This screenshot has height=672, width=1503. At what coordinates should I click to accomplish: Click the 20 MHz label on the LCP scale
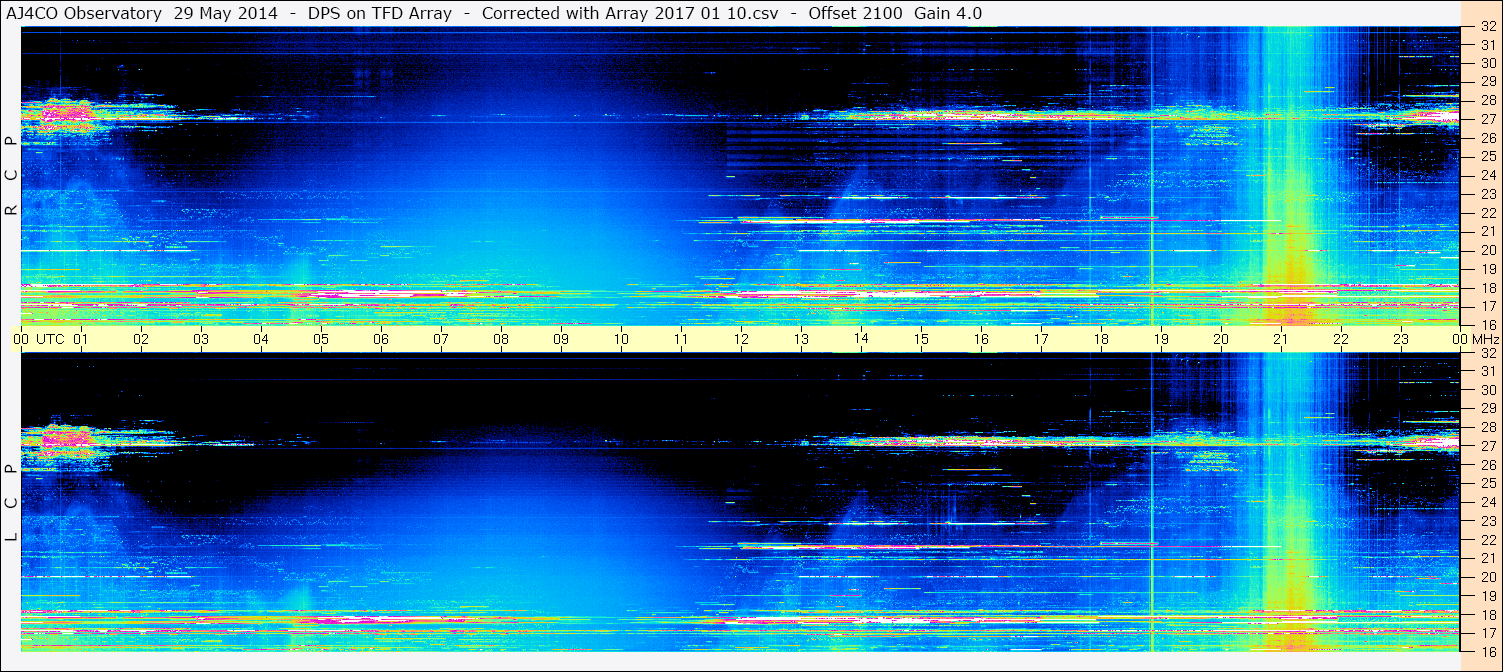[x=1487, y=577]
